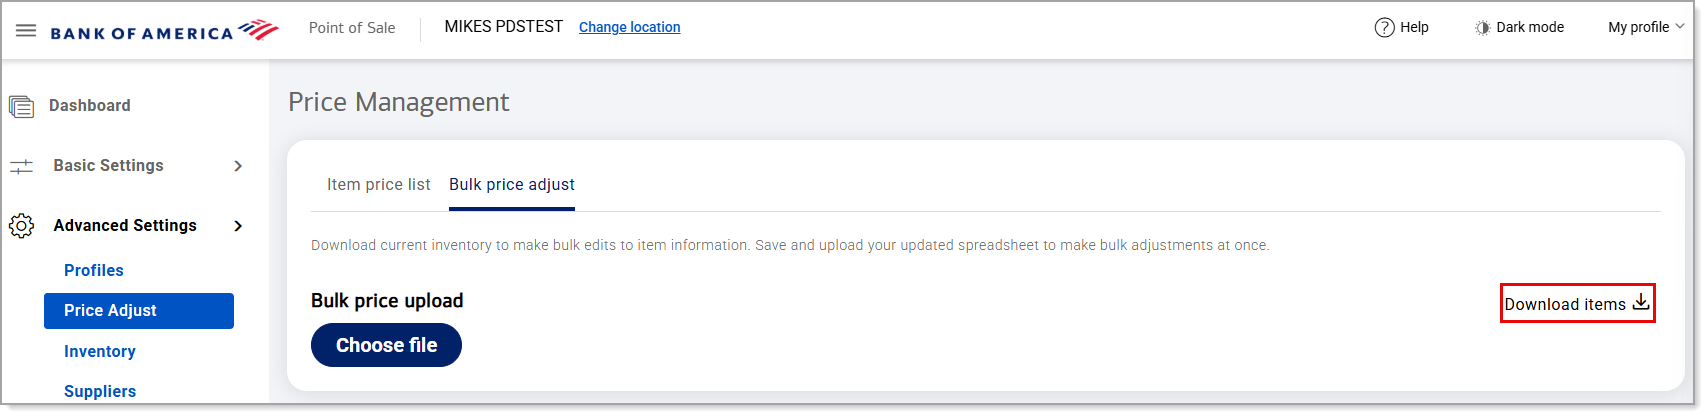Go to Inventory in the sidebar

click(100, 352)
